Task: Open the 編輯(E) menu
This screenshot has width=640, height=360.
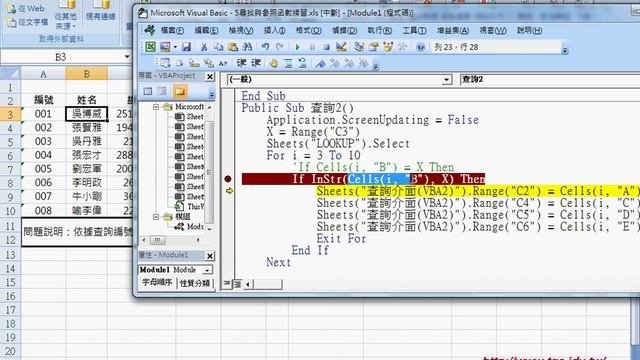Action: (x=206, y=30)
